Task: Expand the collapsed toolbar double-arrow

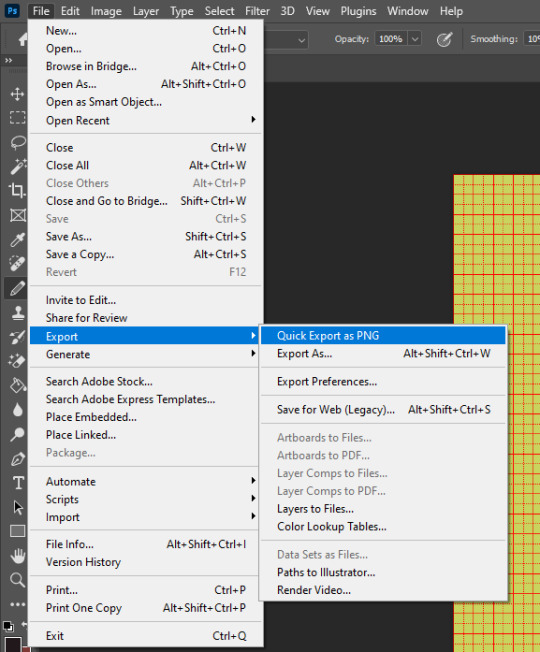Action: [x=8, y=61]
